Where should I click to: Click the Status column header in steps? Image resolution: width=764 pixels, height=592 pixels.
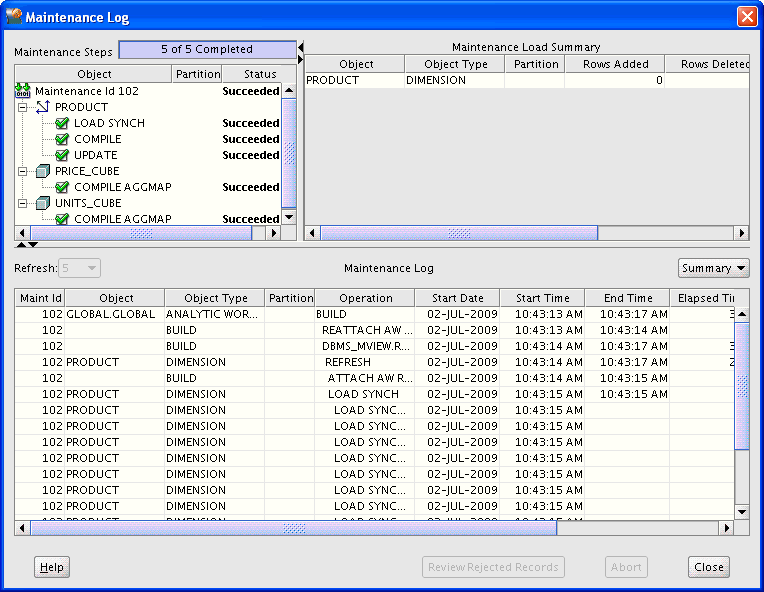pos(260,74)
